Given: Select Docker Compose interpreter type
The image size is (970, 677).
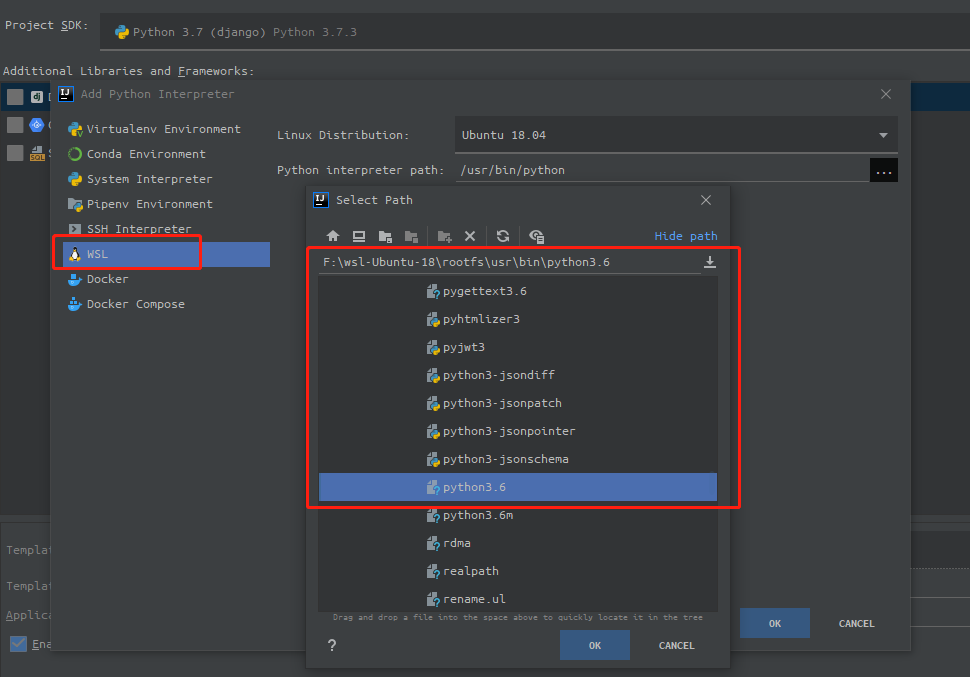Looking at the screenshot, I should click(x=135, y=304).
